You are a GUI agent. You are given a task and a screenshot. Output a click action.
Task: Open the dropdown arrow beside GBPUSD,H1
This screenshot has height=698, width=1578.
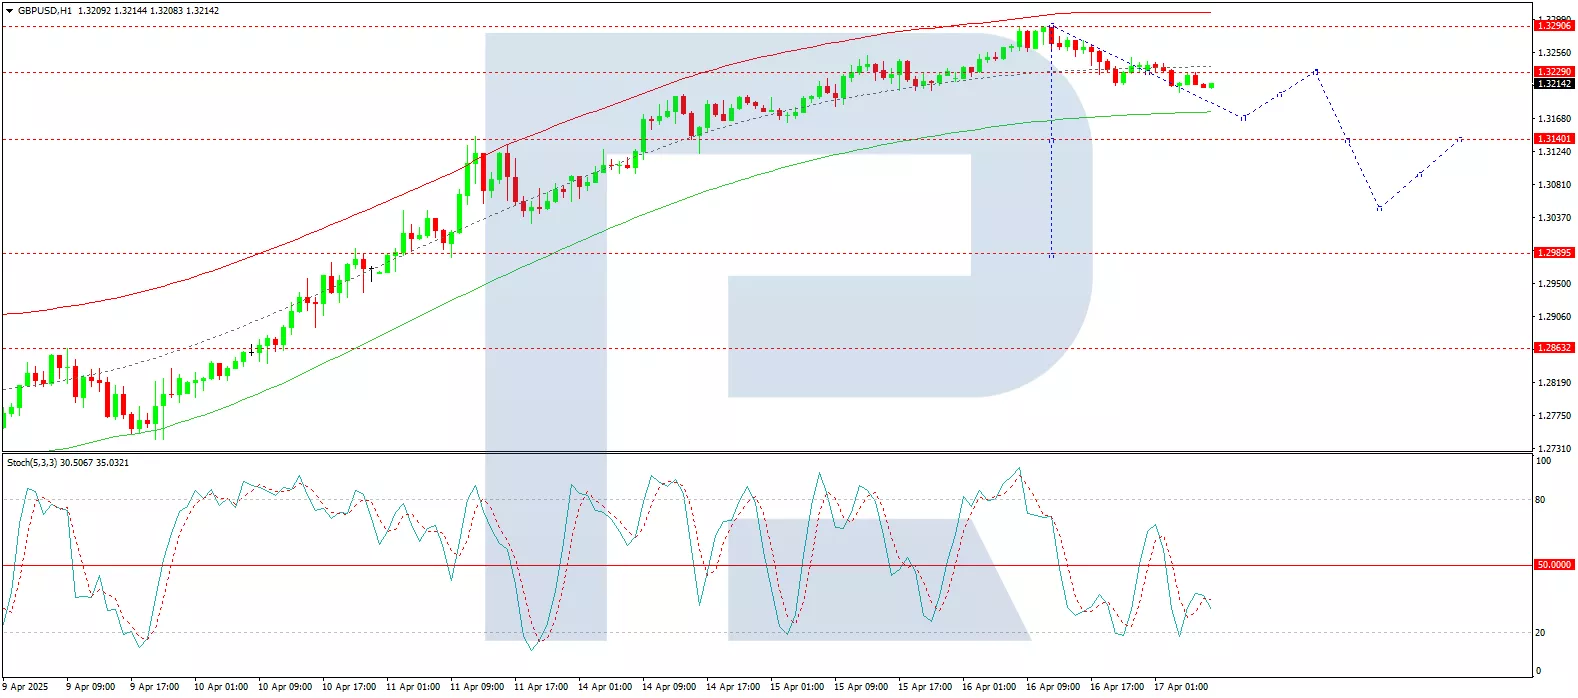point(9,11)
